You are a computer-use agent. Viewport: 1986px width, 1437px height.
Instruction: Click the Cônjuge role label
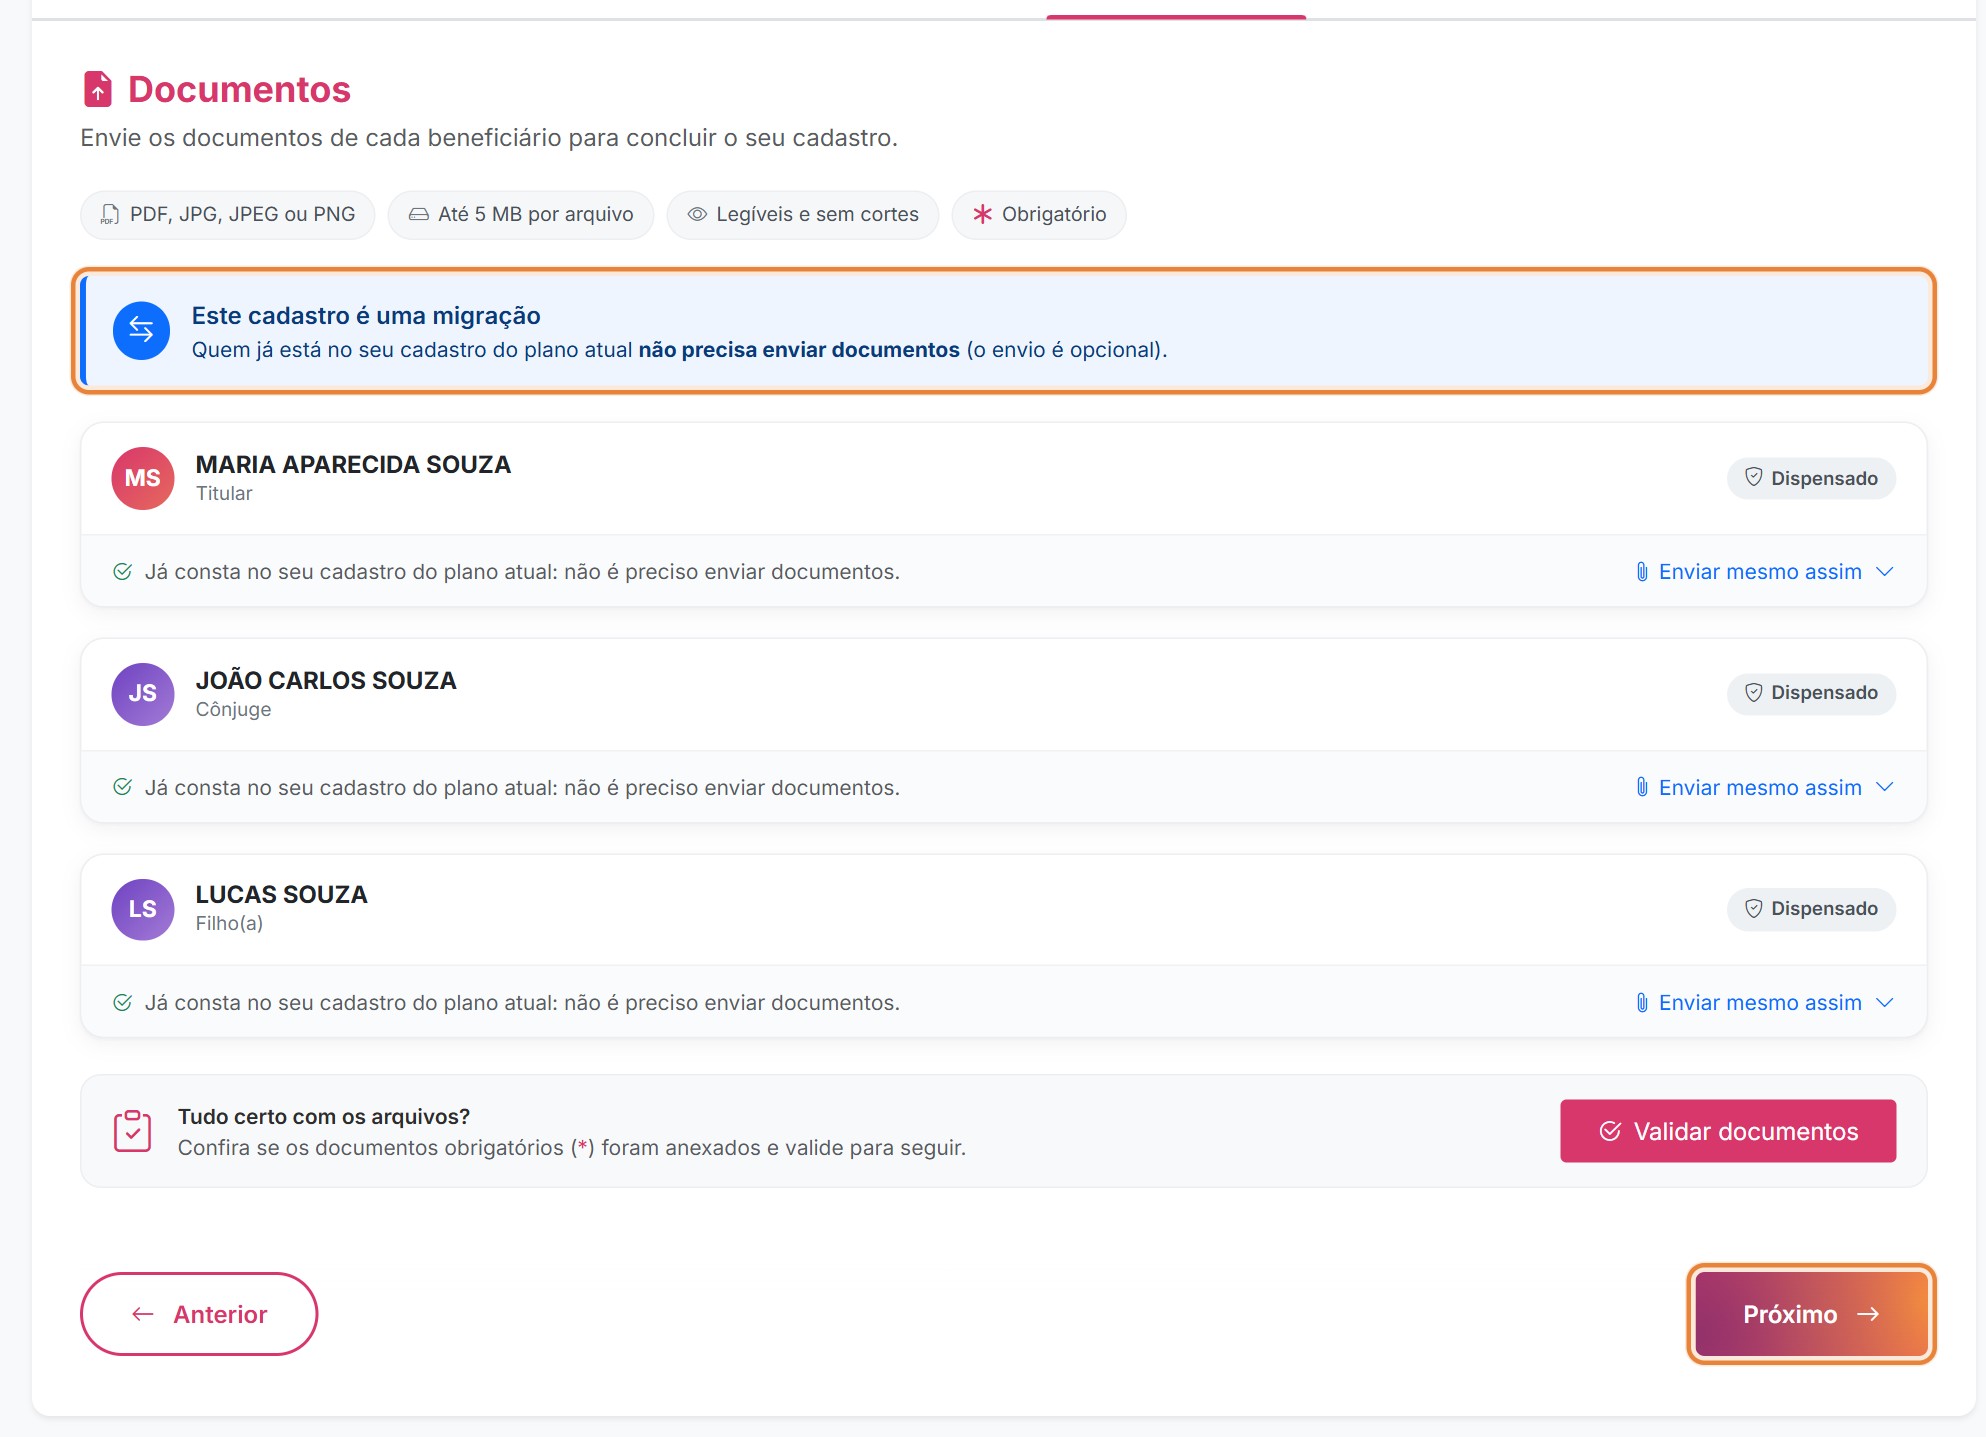point(233,710)
